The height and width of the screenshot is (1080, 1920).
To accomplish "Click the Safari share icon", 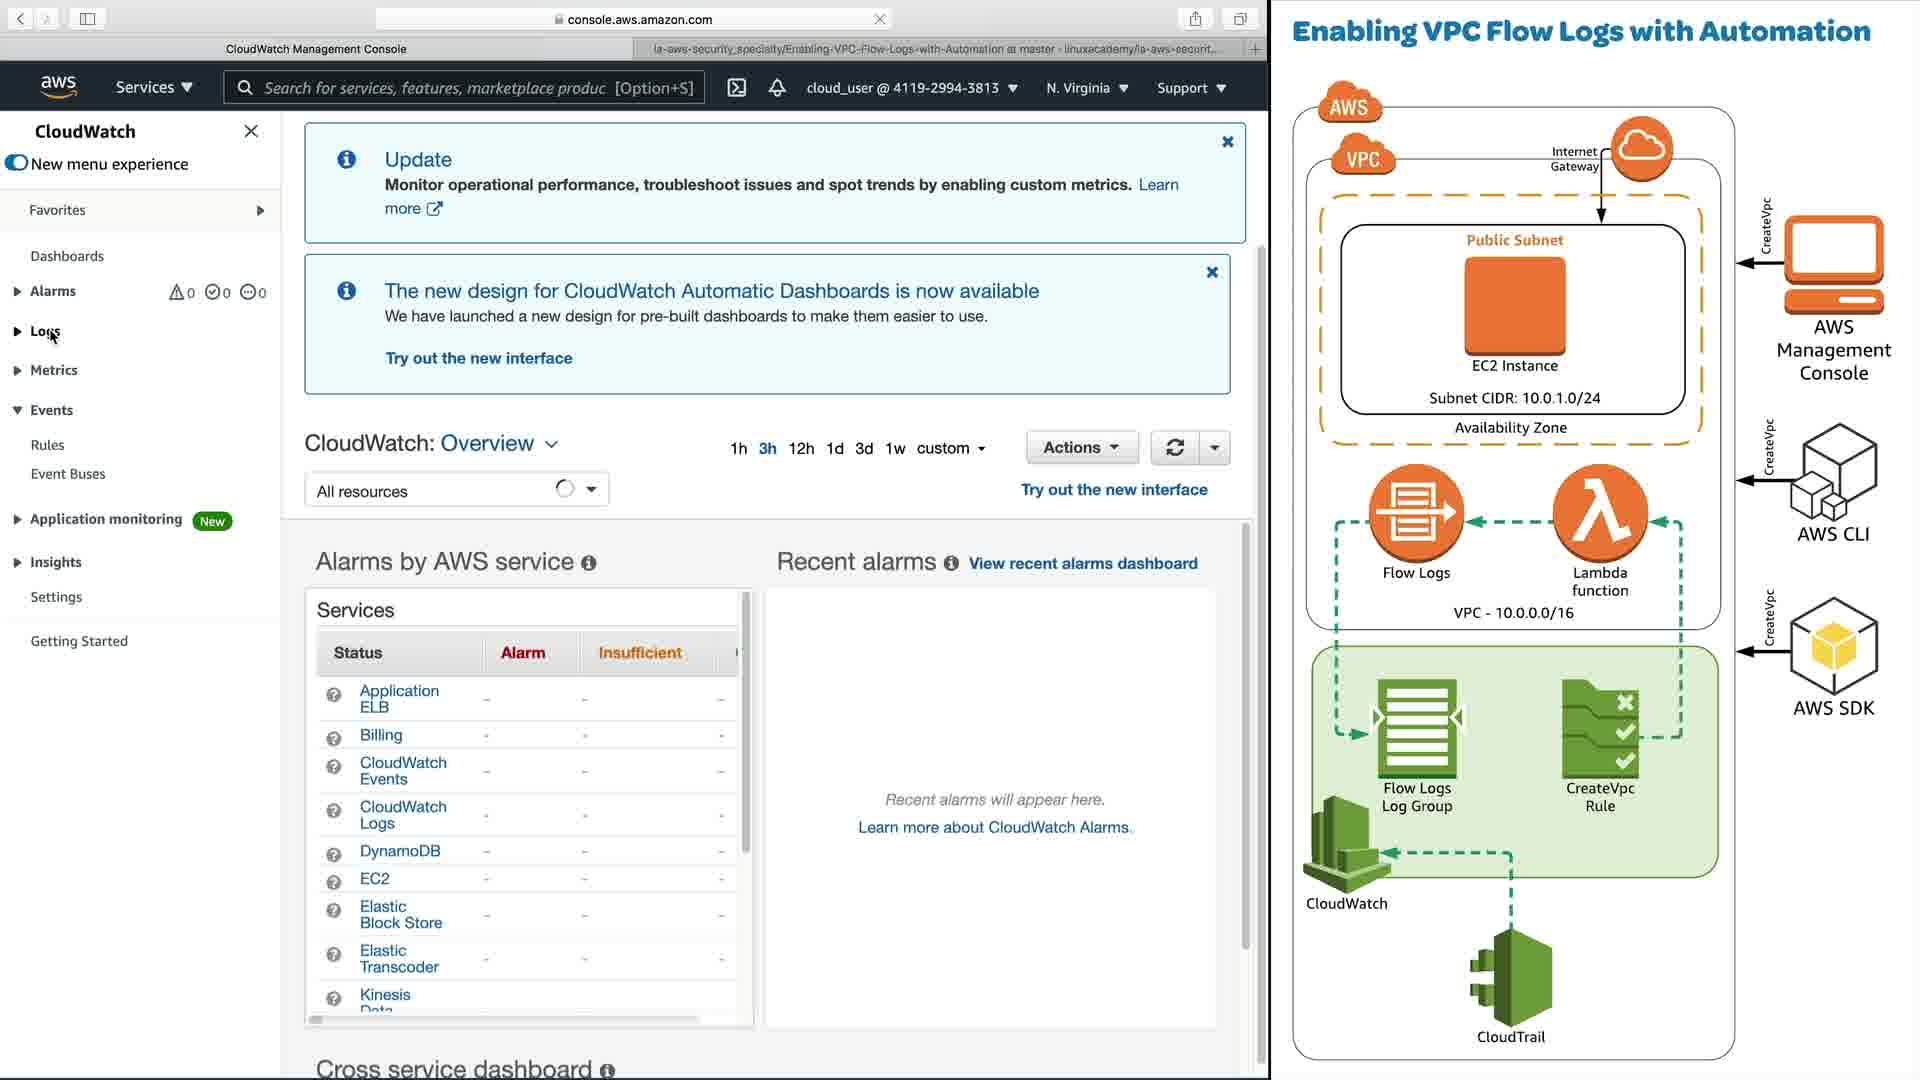I will (x=1195, y=19).
